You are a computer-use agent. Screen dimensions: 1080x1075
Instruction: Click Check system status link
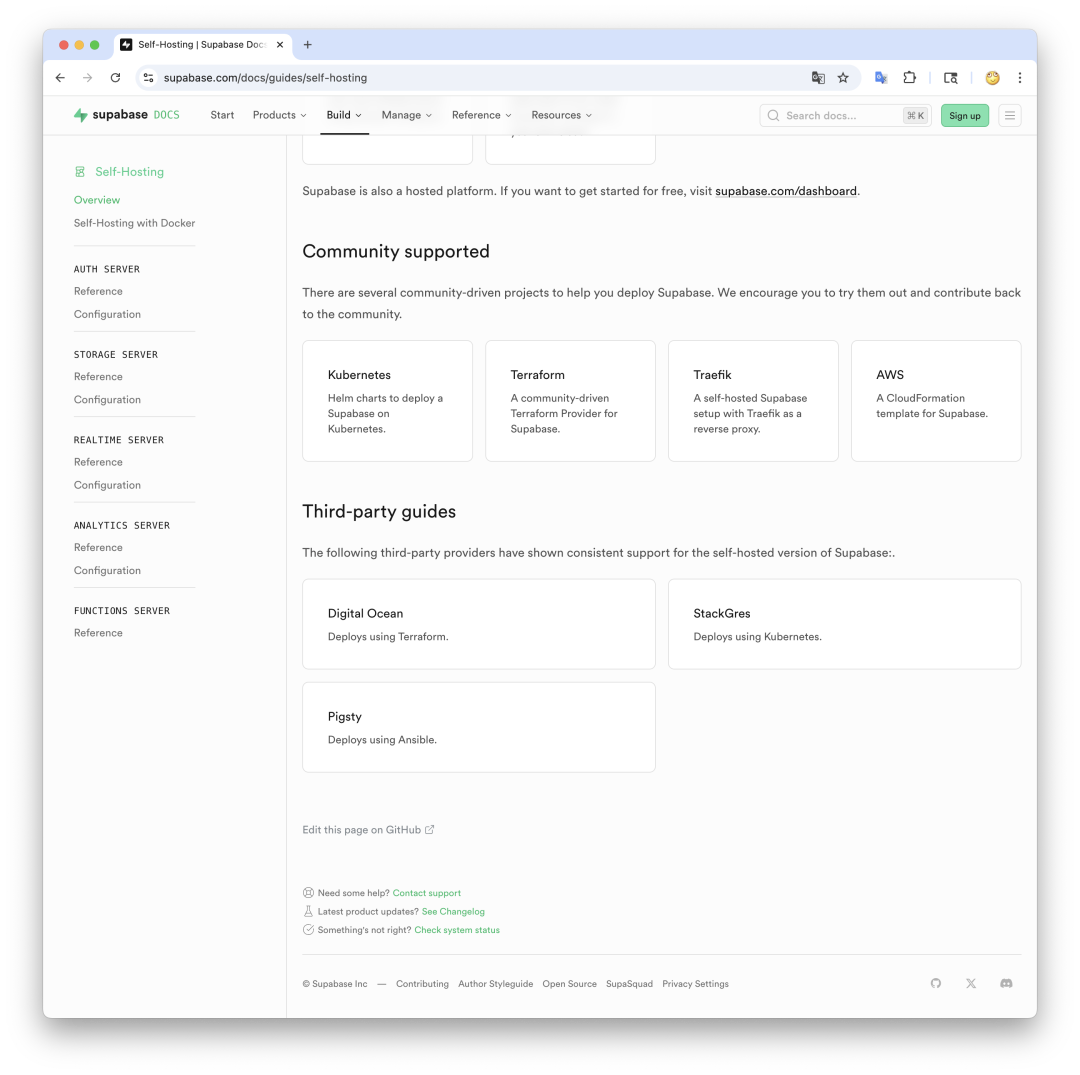[457, 930]
